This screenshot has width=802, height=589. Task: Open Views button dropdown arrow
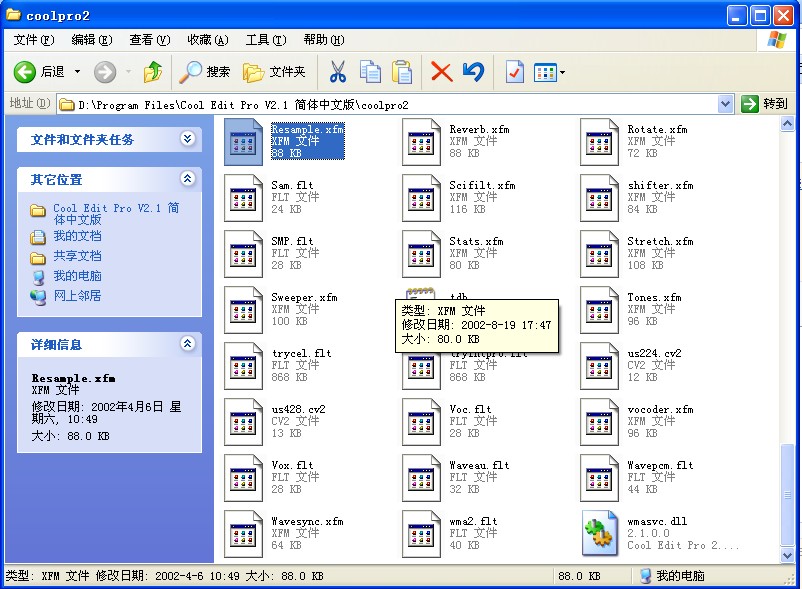click(562, 73)
